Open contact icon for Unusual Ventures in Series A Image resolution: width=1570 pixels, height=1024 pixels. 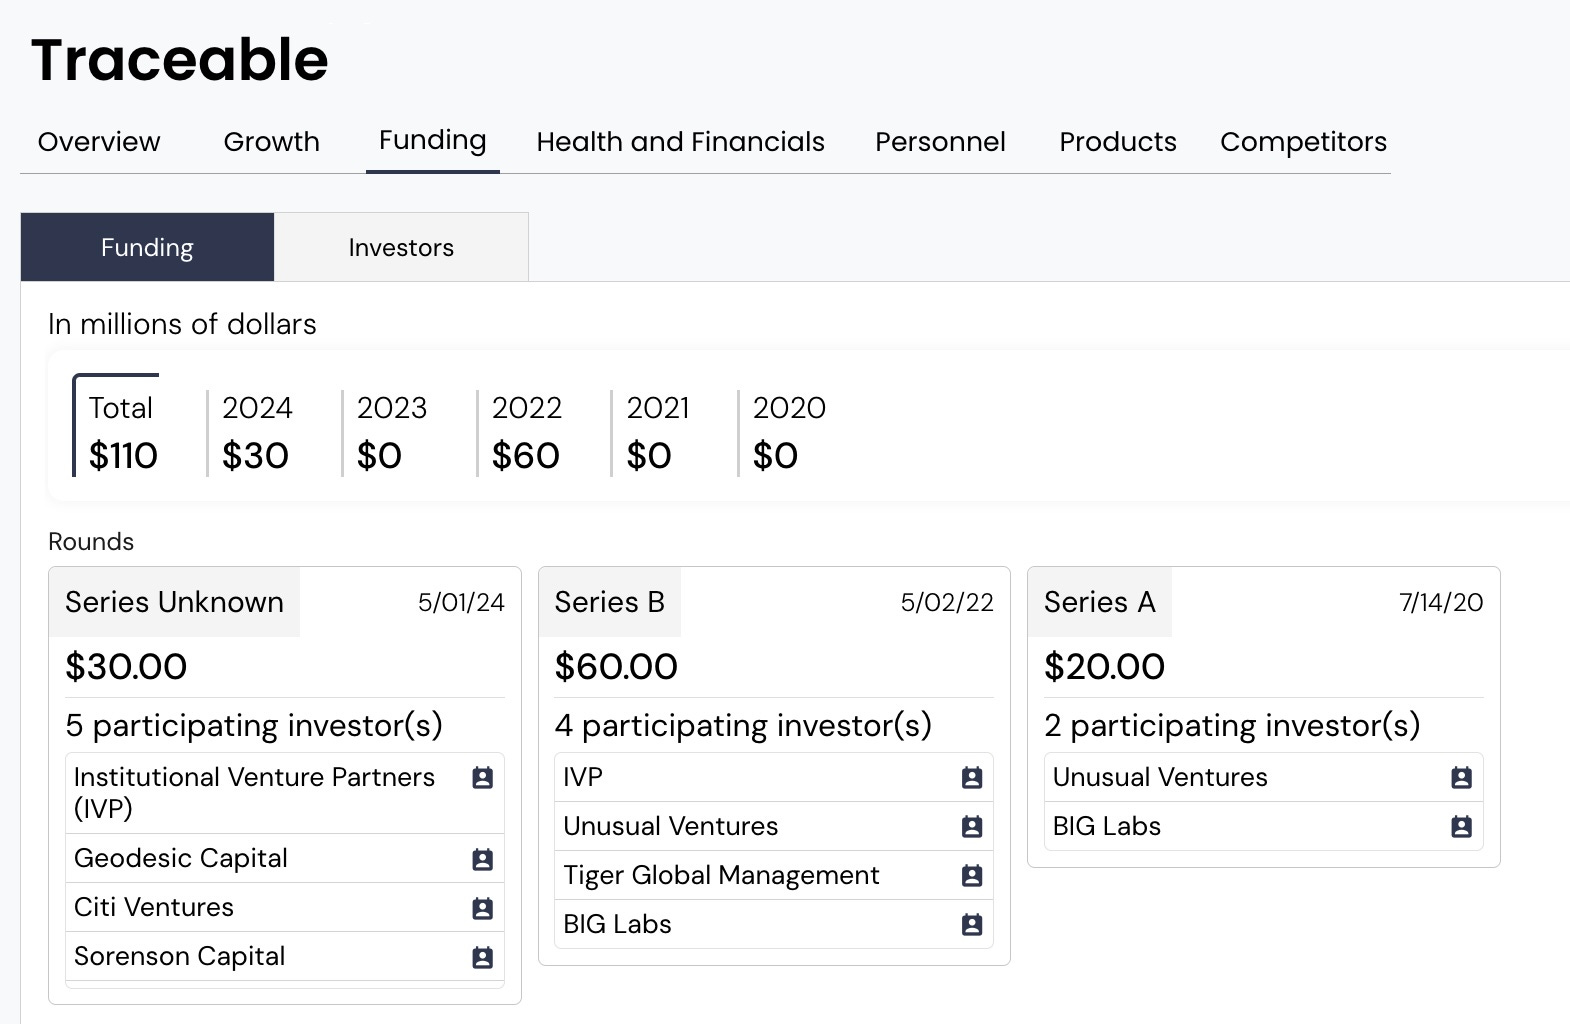[x=1461, y=778]
